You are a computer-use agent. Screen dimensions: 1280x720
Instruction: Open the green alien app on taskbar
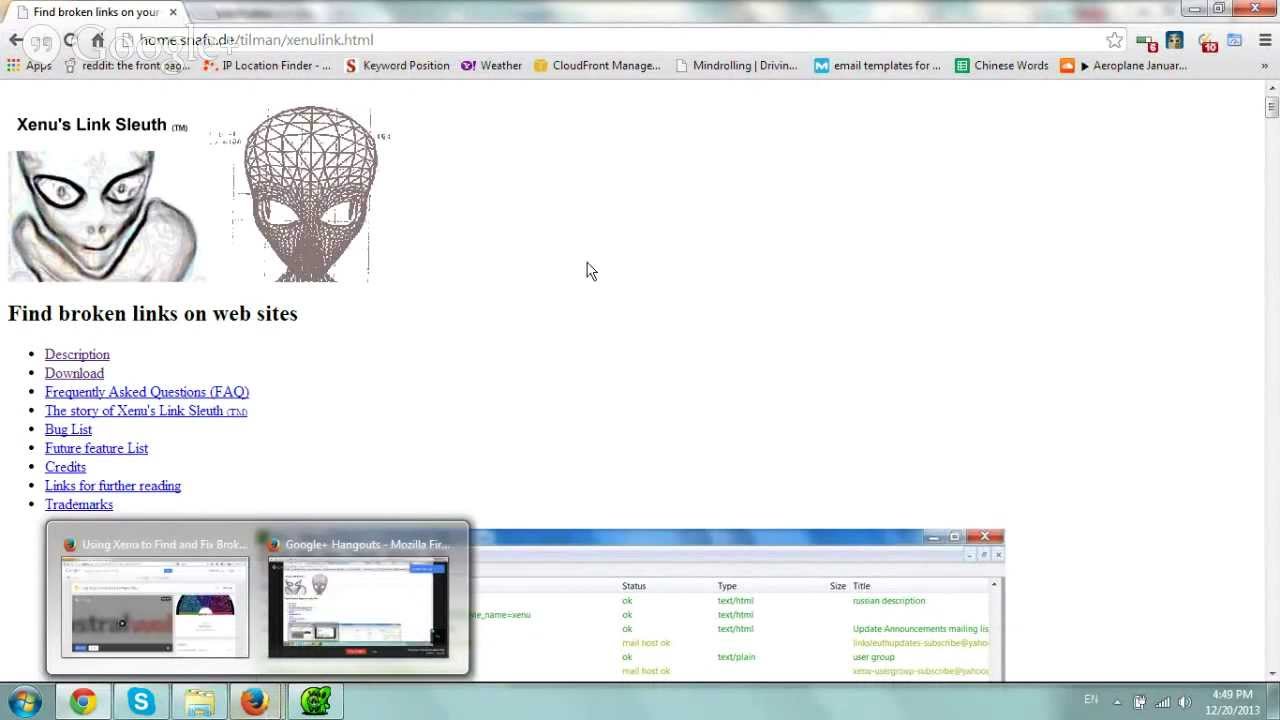[x=316, y=702]
